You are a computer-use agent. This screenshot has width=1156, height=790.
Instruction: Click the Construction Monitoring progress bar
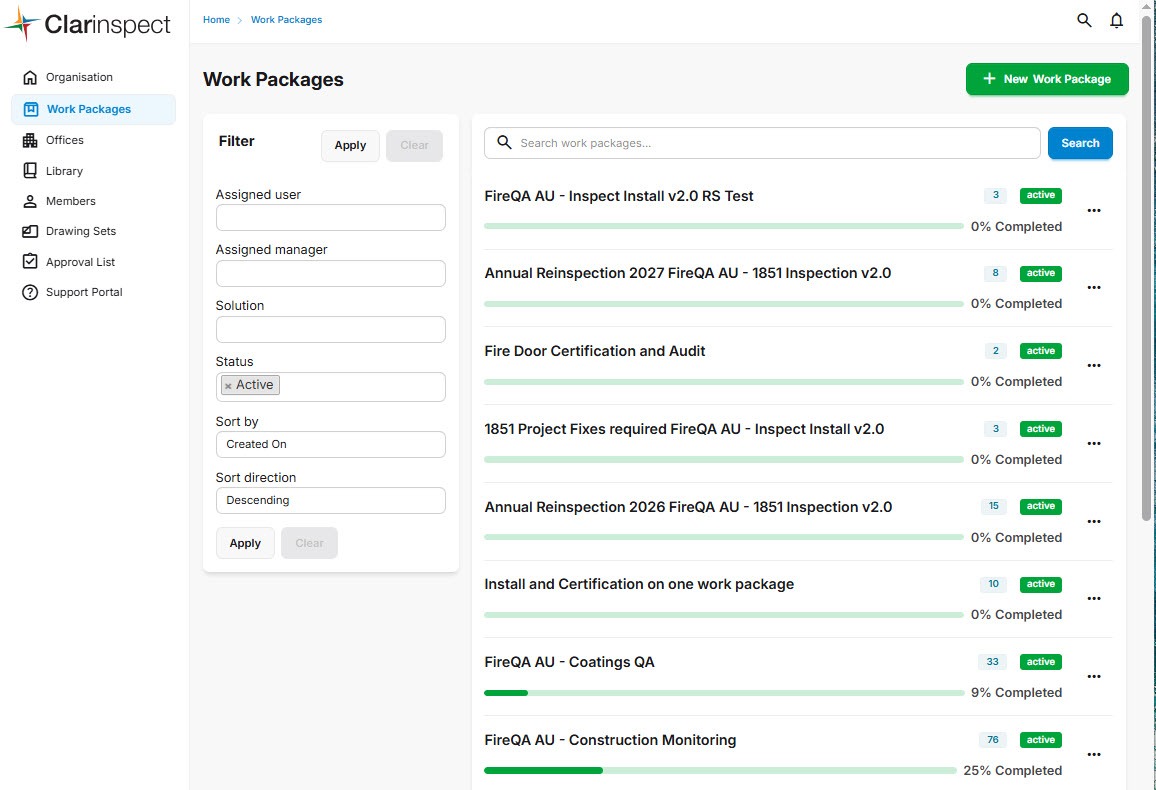(720, 770)
